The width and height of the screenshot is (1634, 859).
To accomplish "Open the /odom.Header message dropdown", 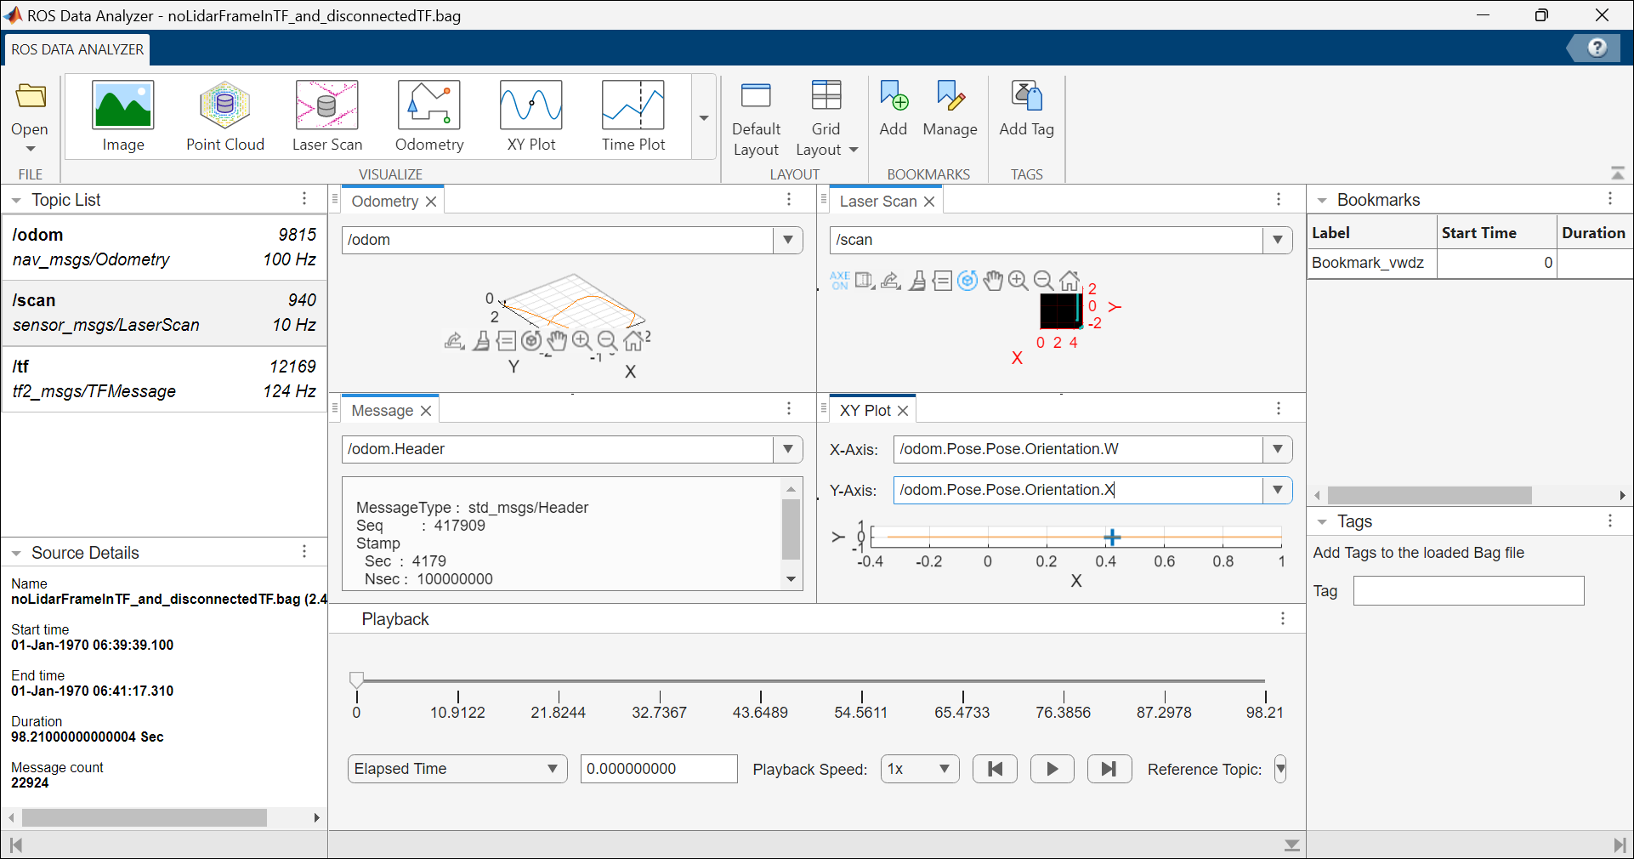I will [x=788, y=449].
